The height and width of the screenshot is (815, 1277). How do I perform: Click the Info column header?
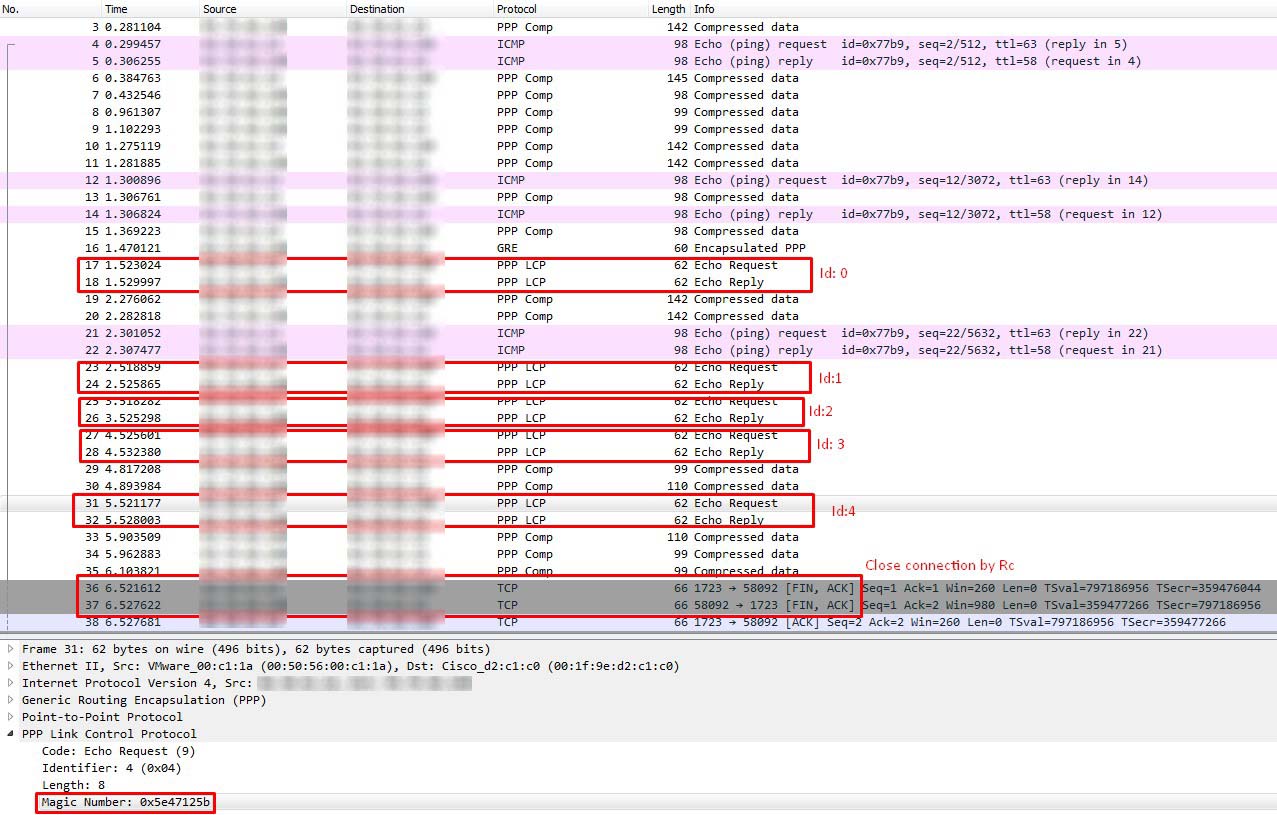(984, 9)
